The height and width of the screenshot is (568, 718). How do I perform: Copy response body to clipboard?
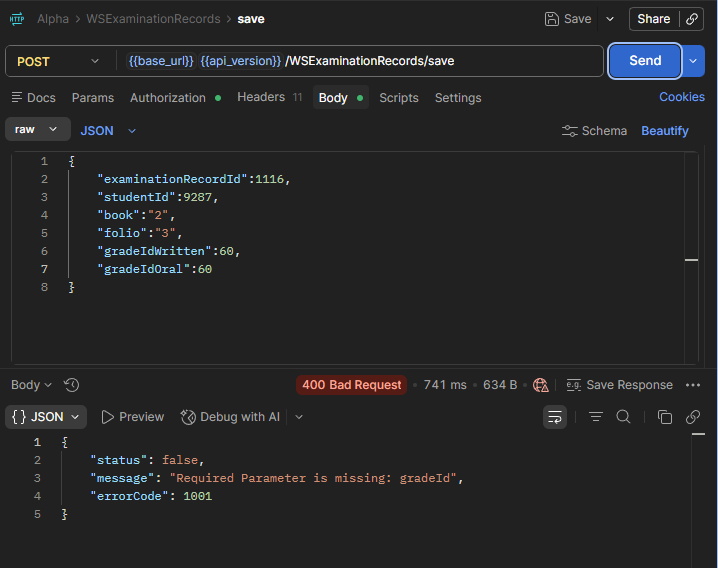pos(664,417)
